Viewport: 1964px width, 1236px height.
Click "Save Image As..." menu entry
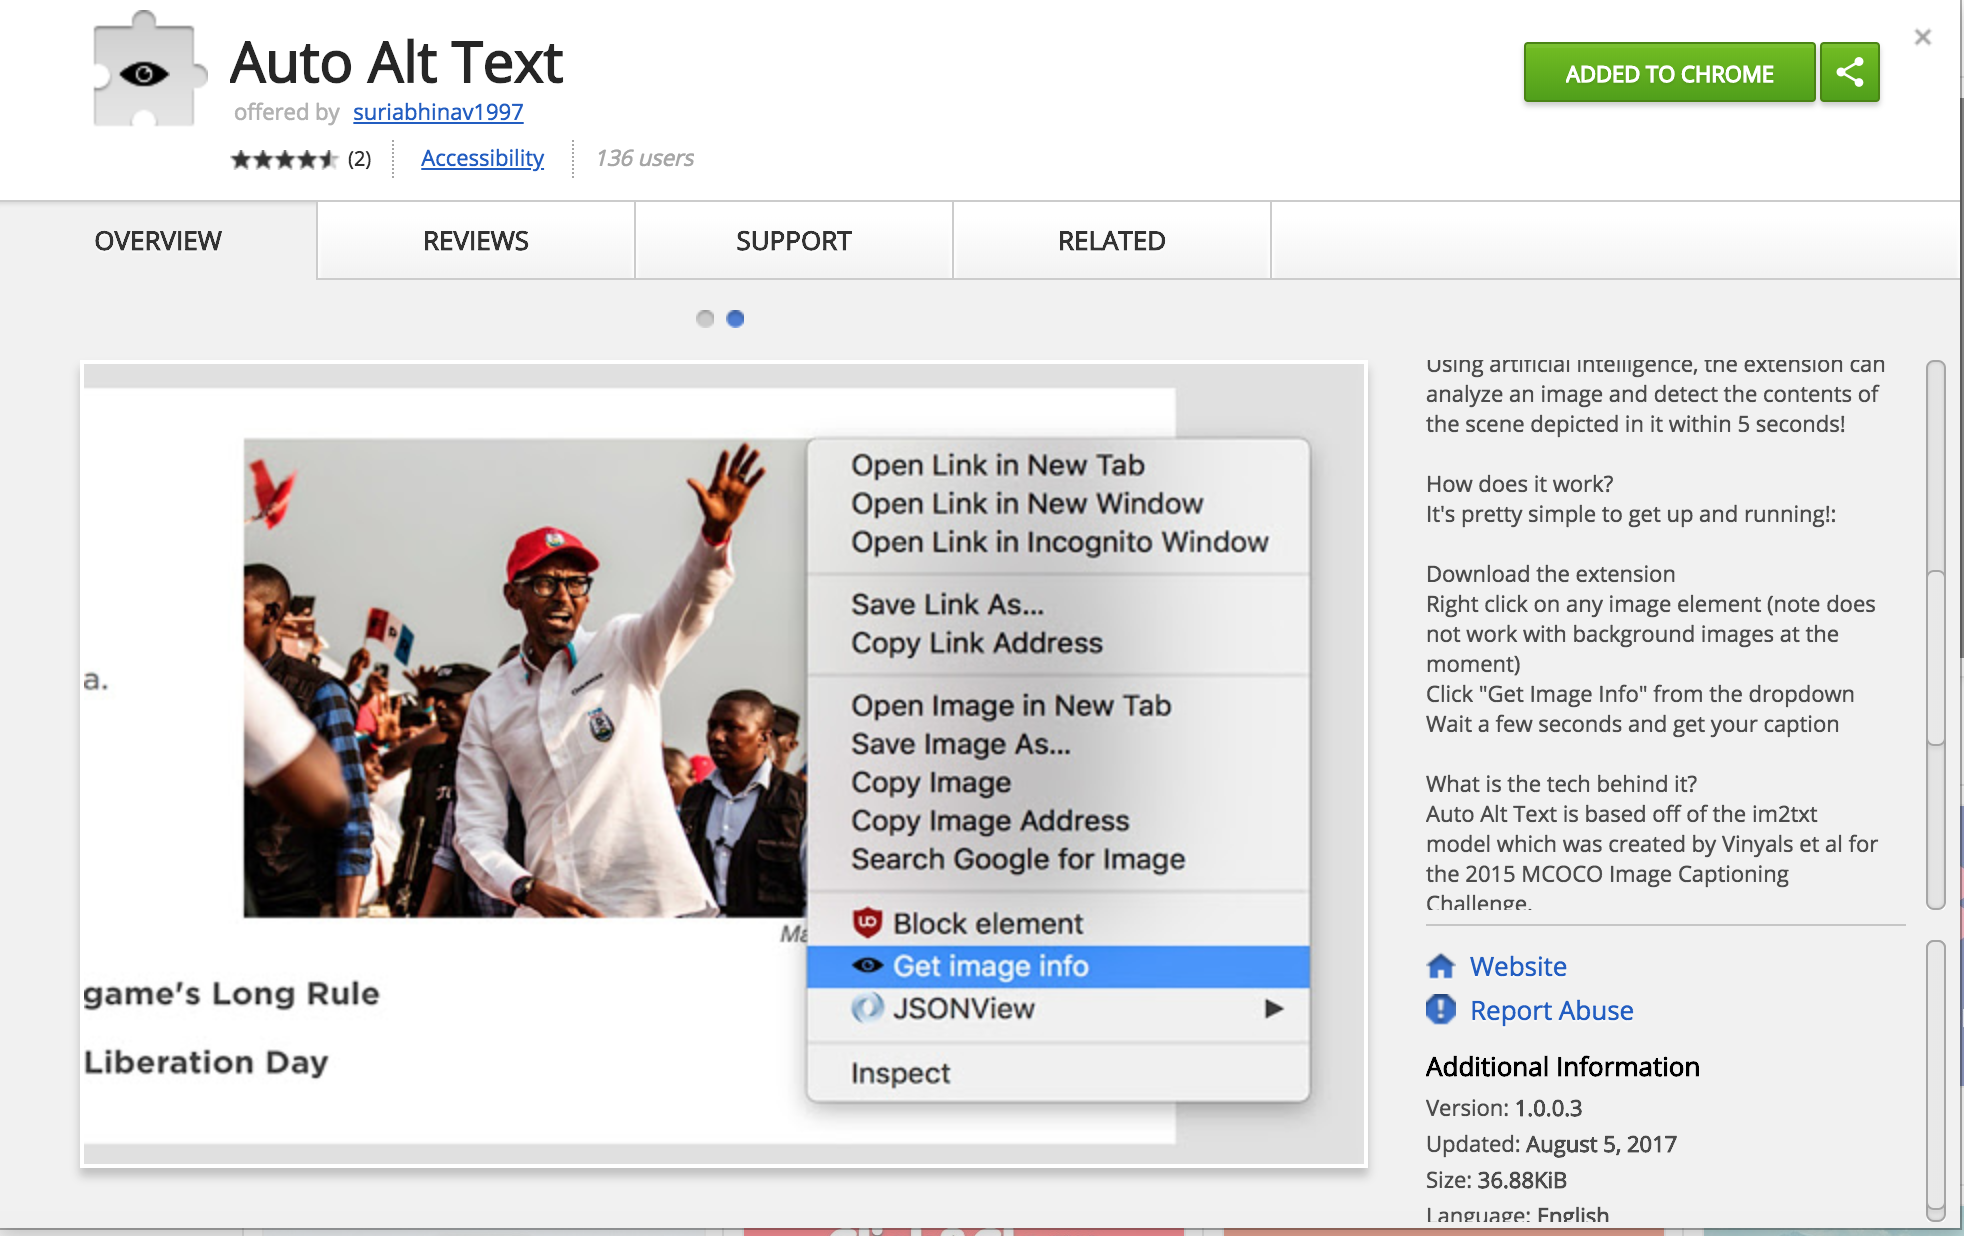click(960, 744)
